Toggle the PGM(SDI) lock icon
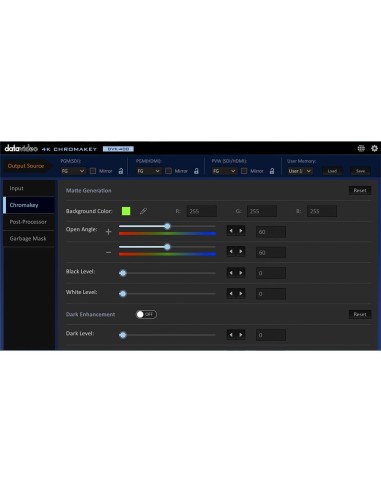 click(121, 171)
